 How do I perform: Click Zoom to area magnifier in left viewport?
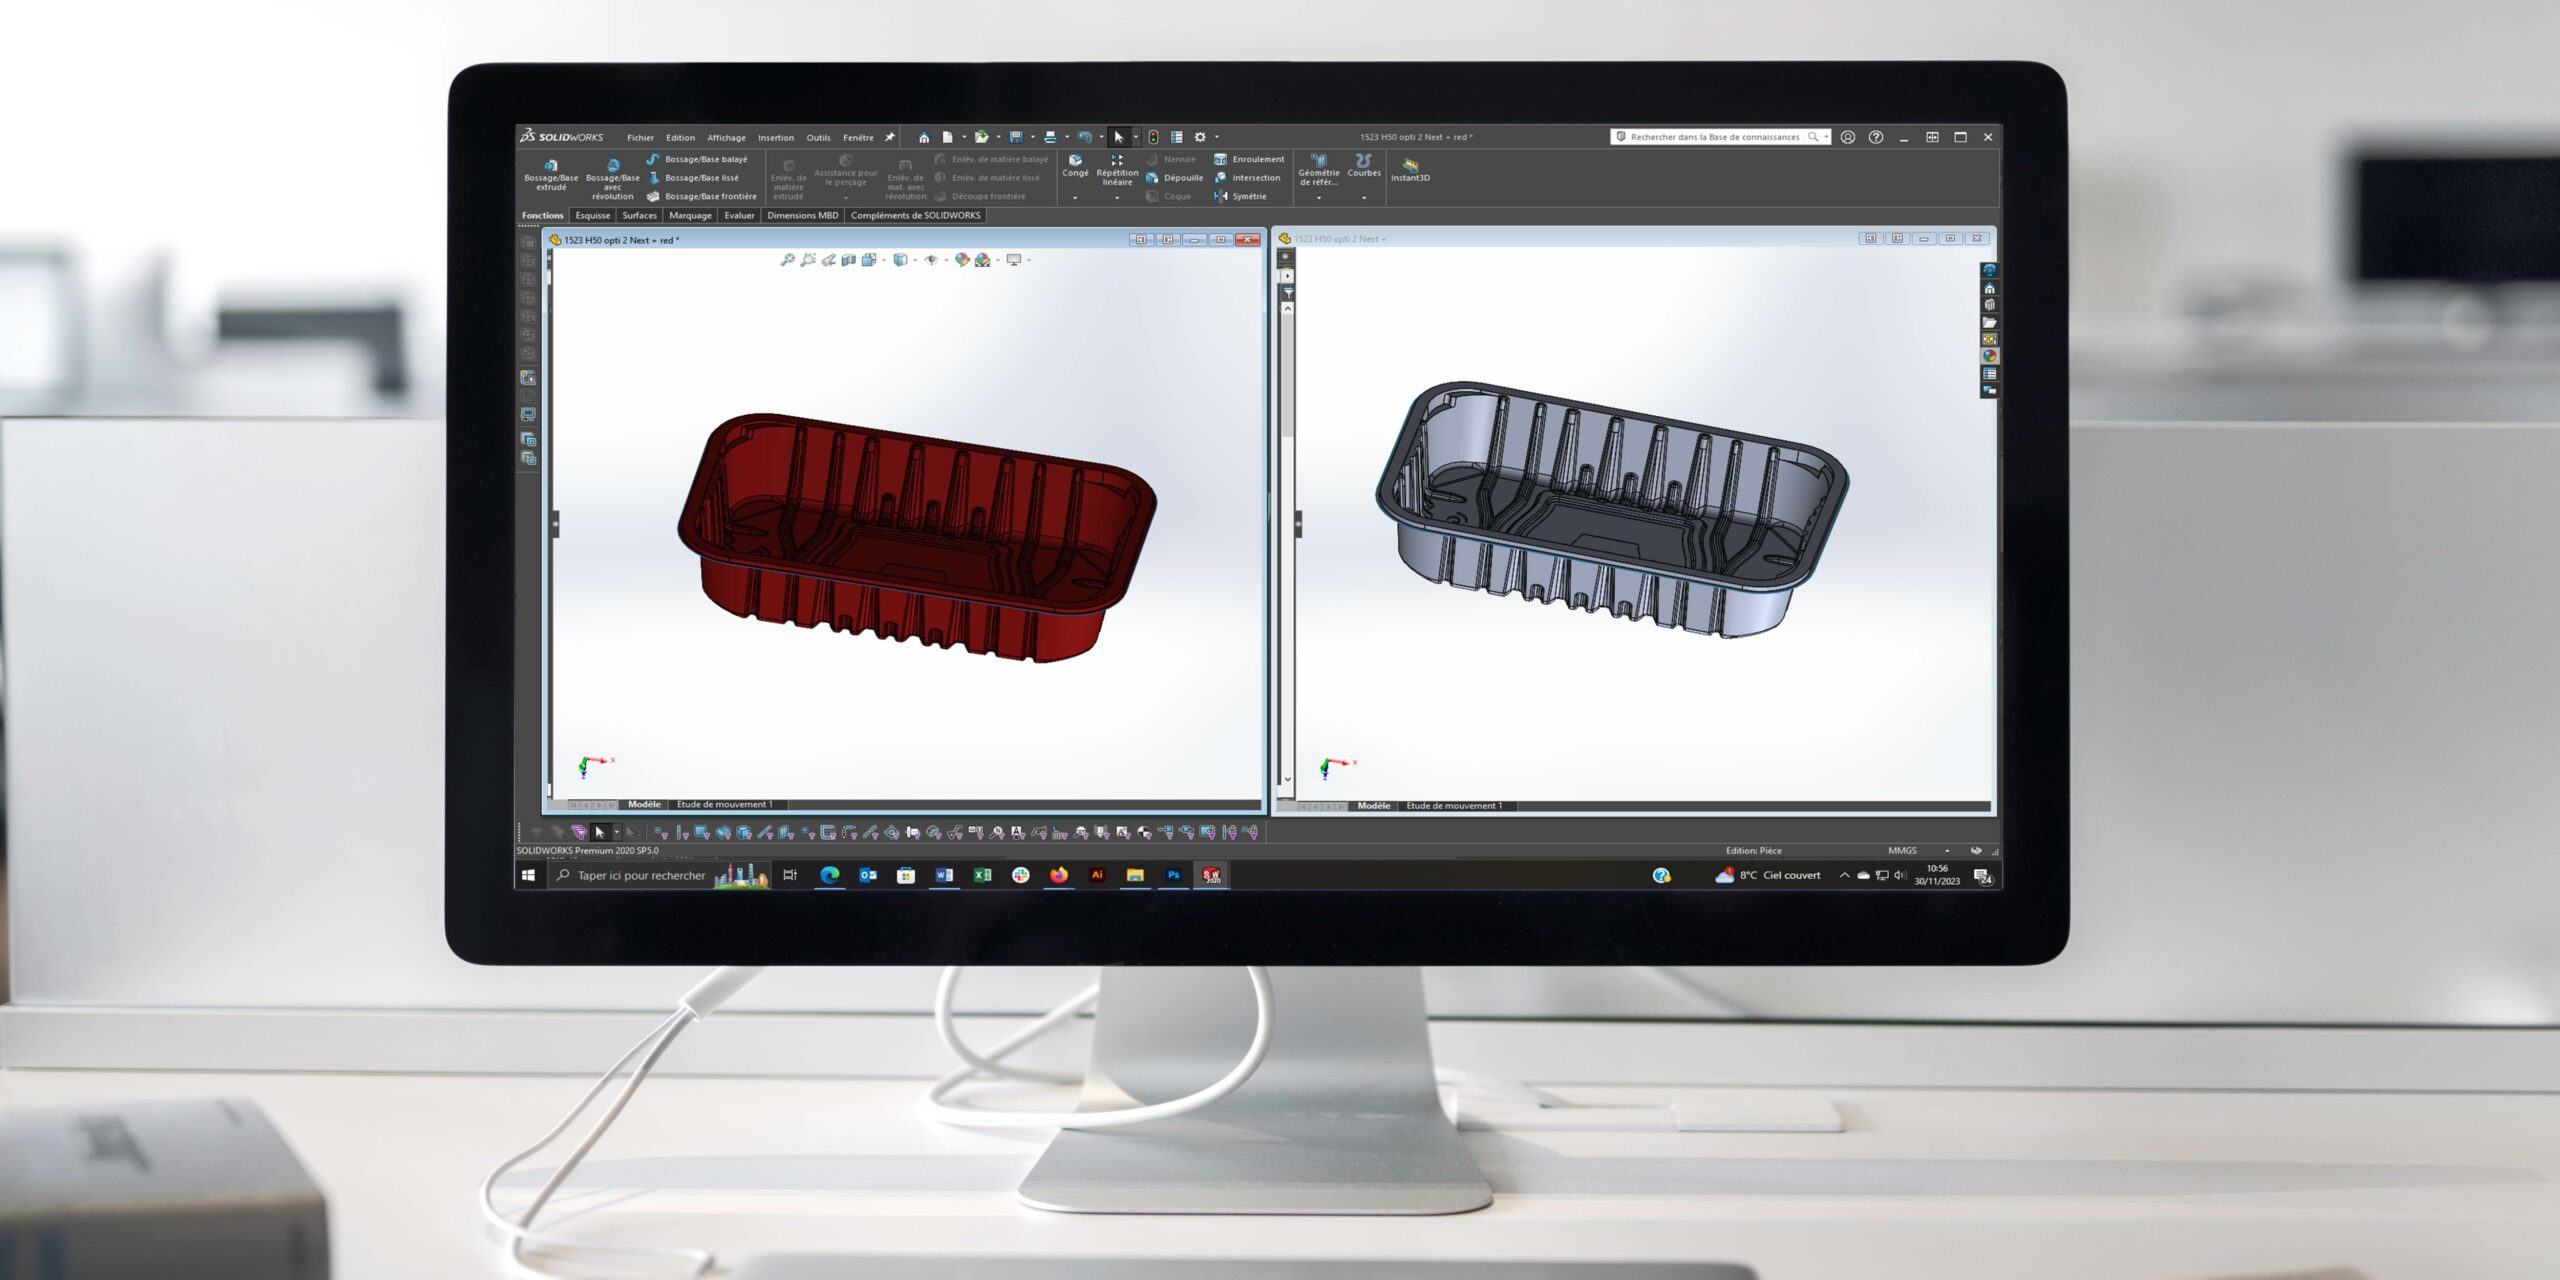pyautogui.click(x=808, y=260)
